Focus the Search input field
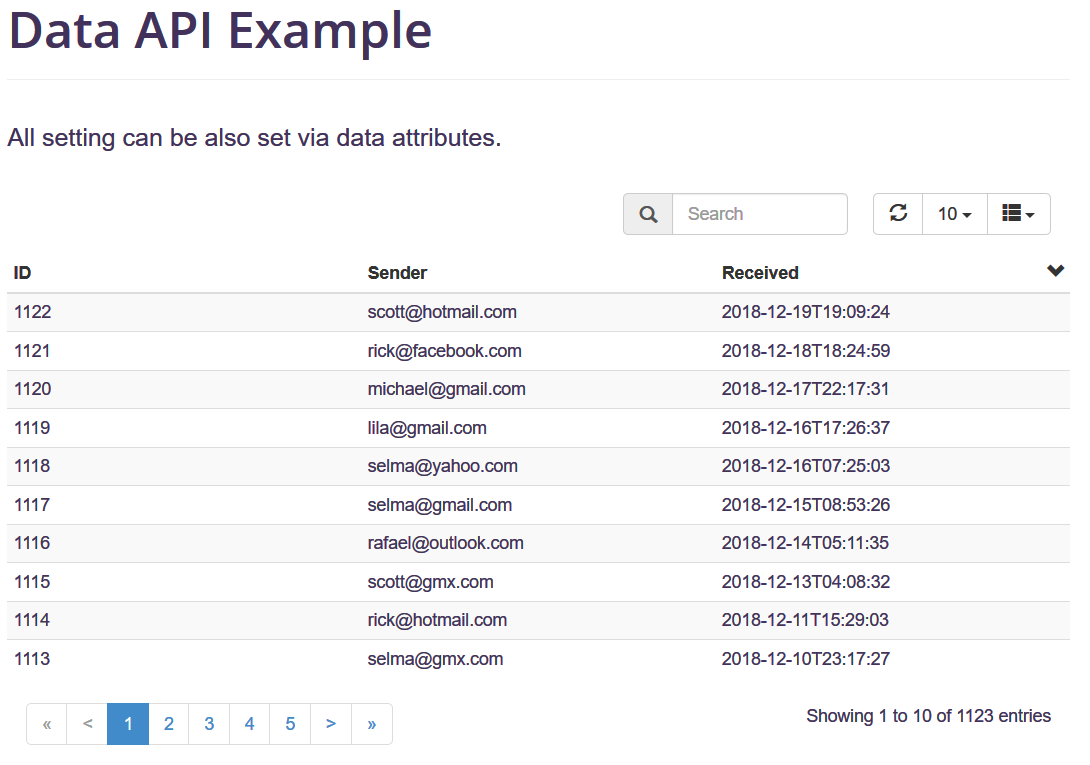The height and width of the screenshot is (765, 1090). (760, 214)
